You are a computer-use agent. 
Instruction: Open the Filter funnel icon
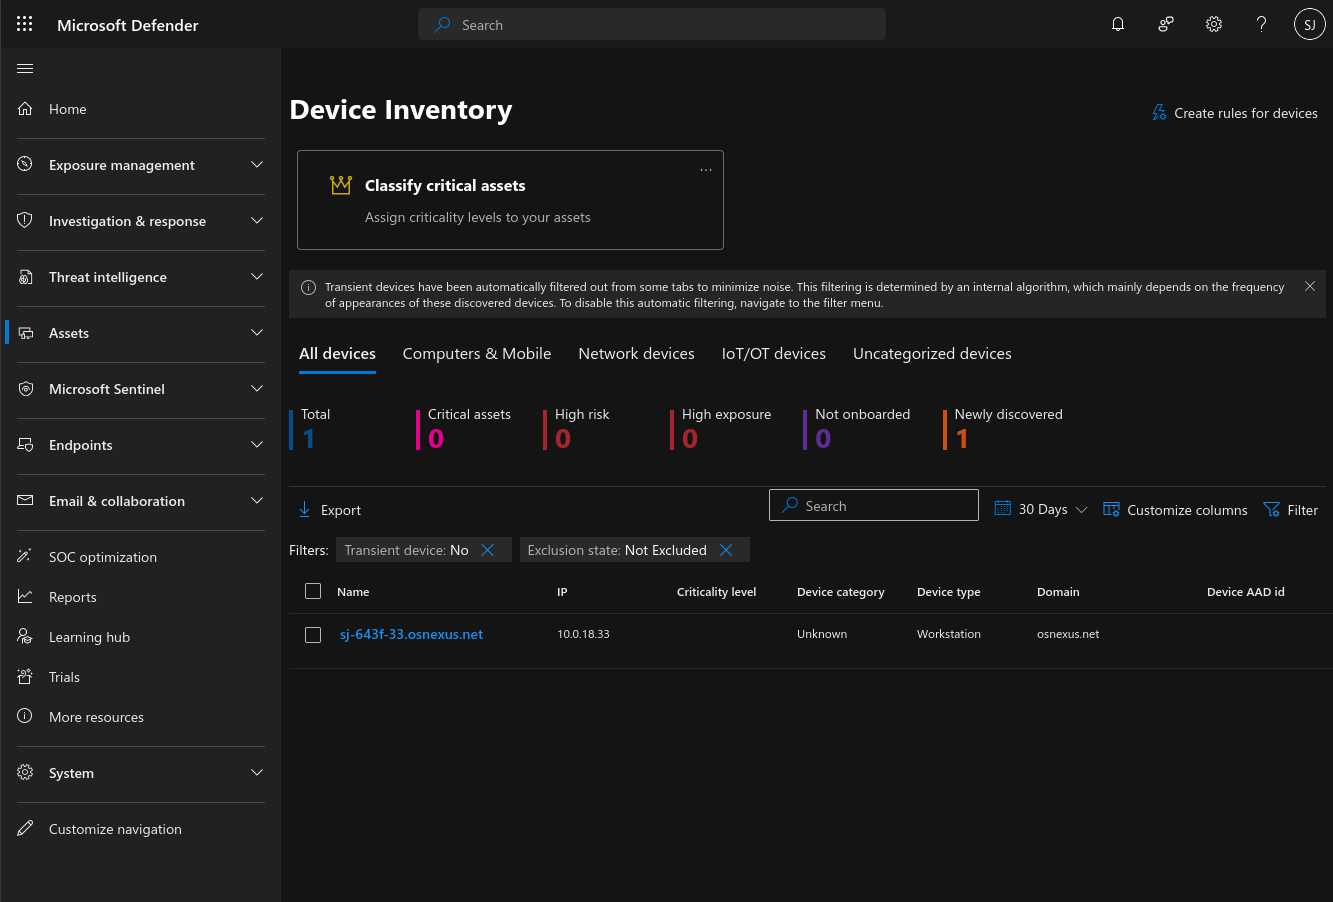tap(1272, 510)
